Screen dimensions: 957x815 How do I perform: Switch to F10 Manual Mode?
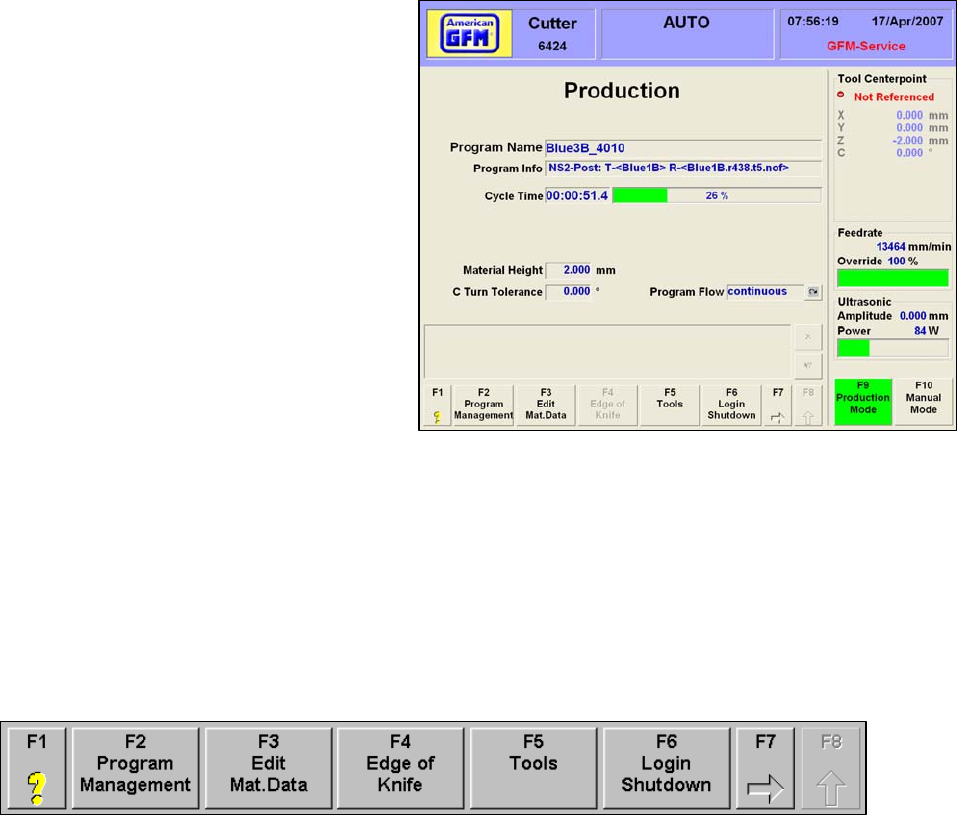click(x=923, y=401)
